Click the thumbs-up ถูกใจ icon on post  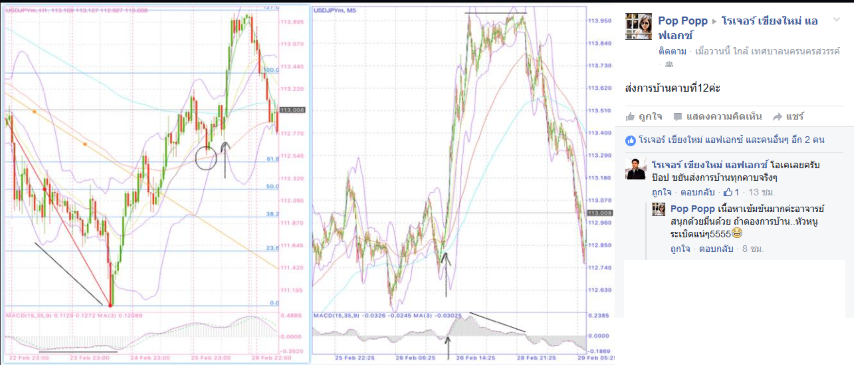click(631, 116)
